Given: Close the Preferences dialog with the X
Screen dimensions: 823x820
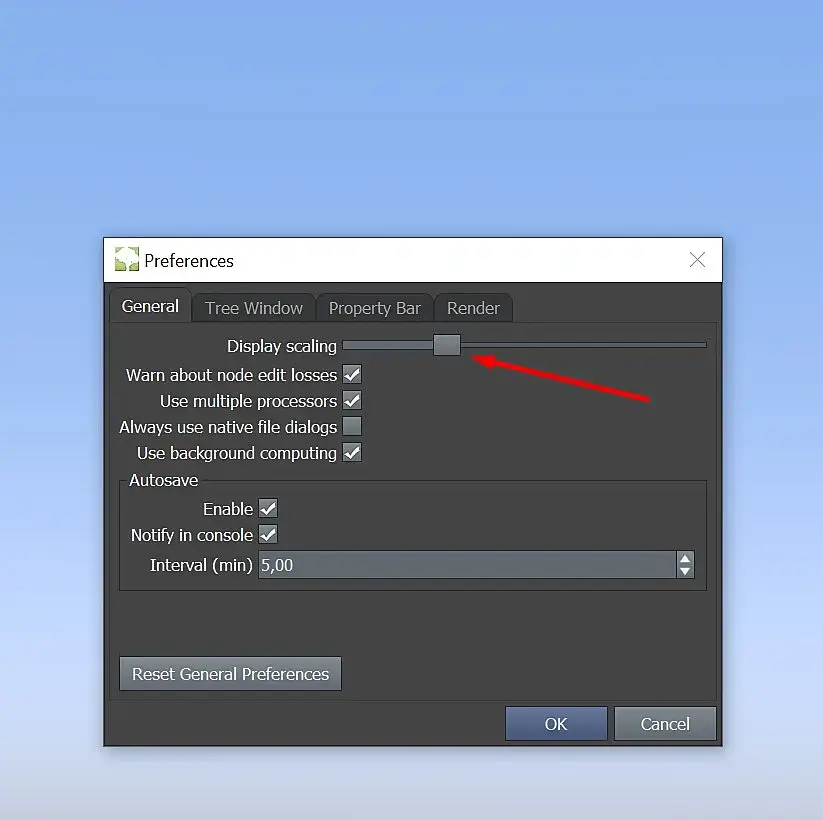Looking at the screenshot, I should (x=697, y=259).
